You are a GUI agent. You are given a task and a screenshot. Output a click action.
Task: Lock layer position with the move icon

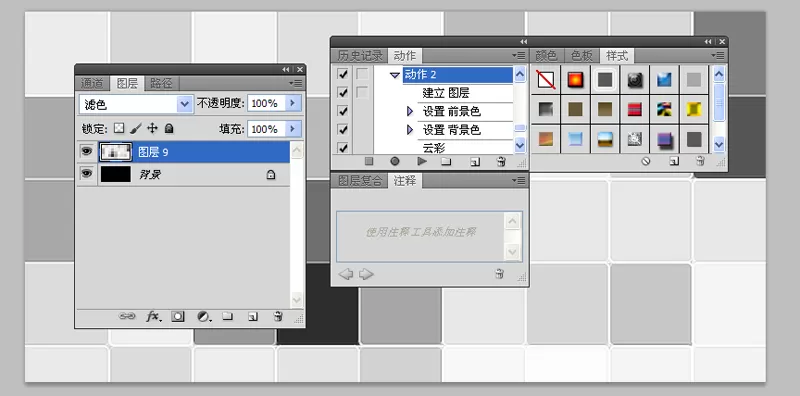(152, 128)
